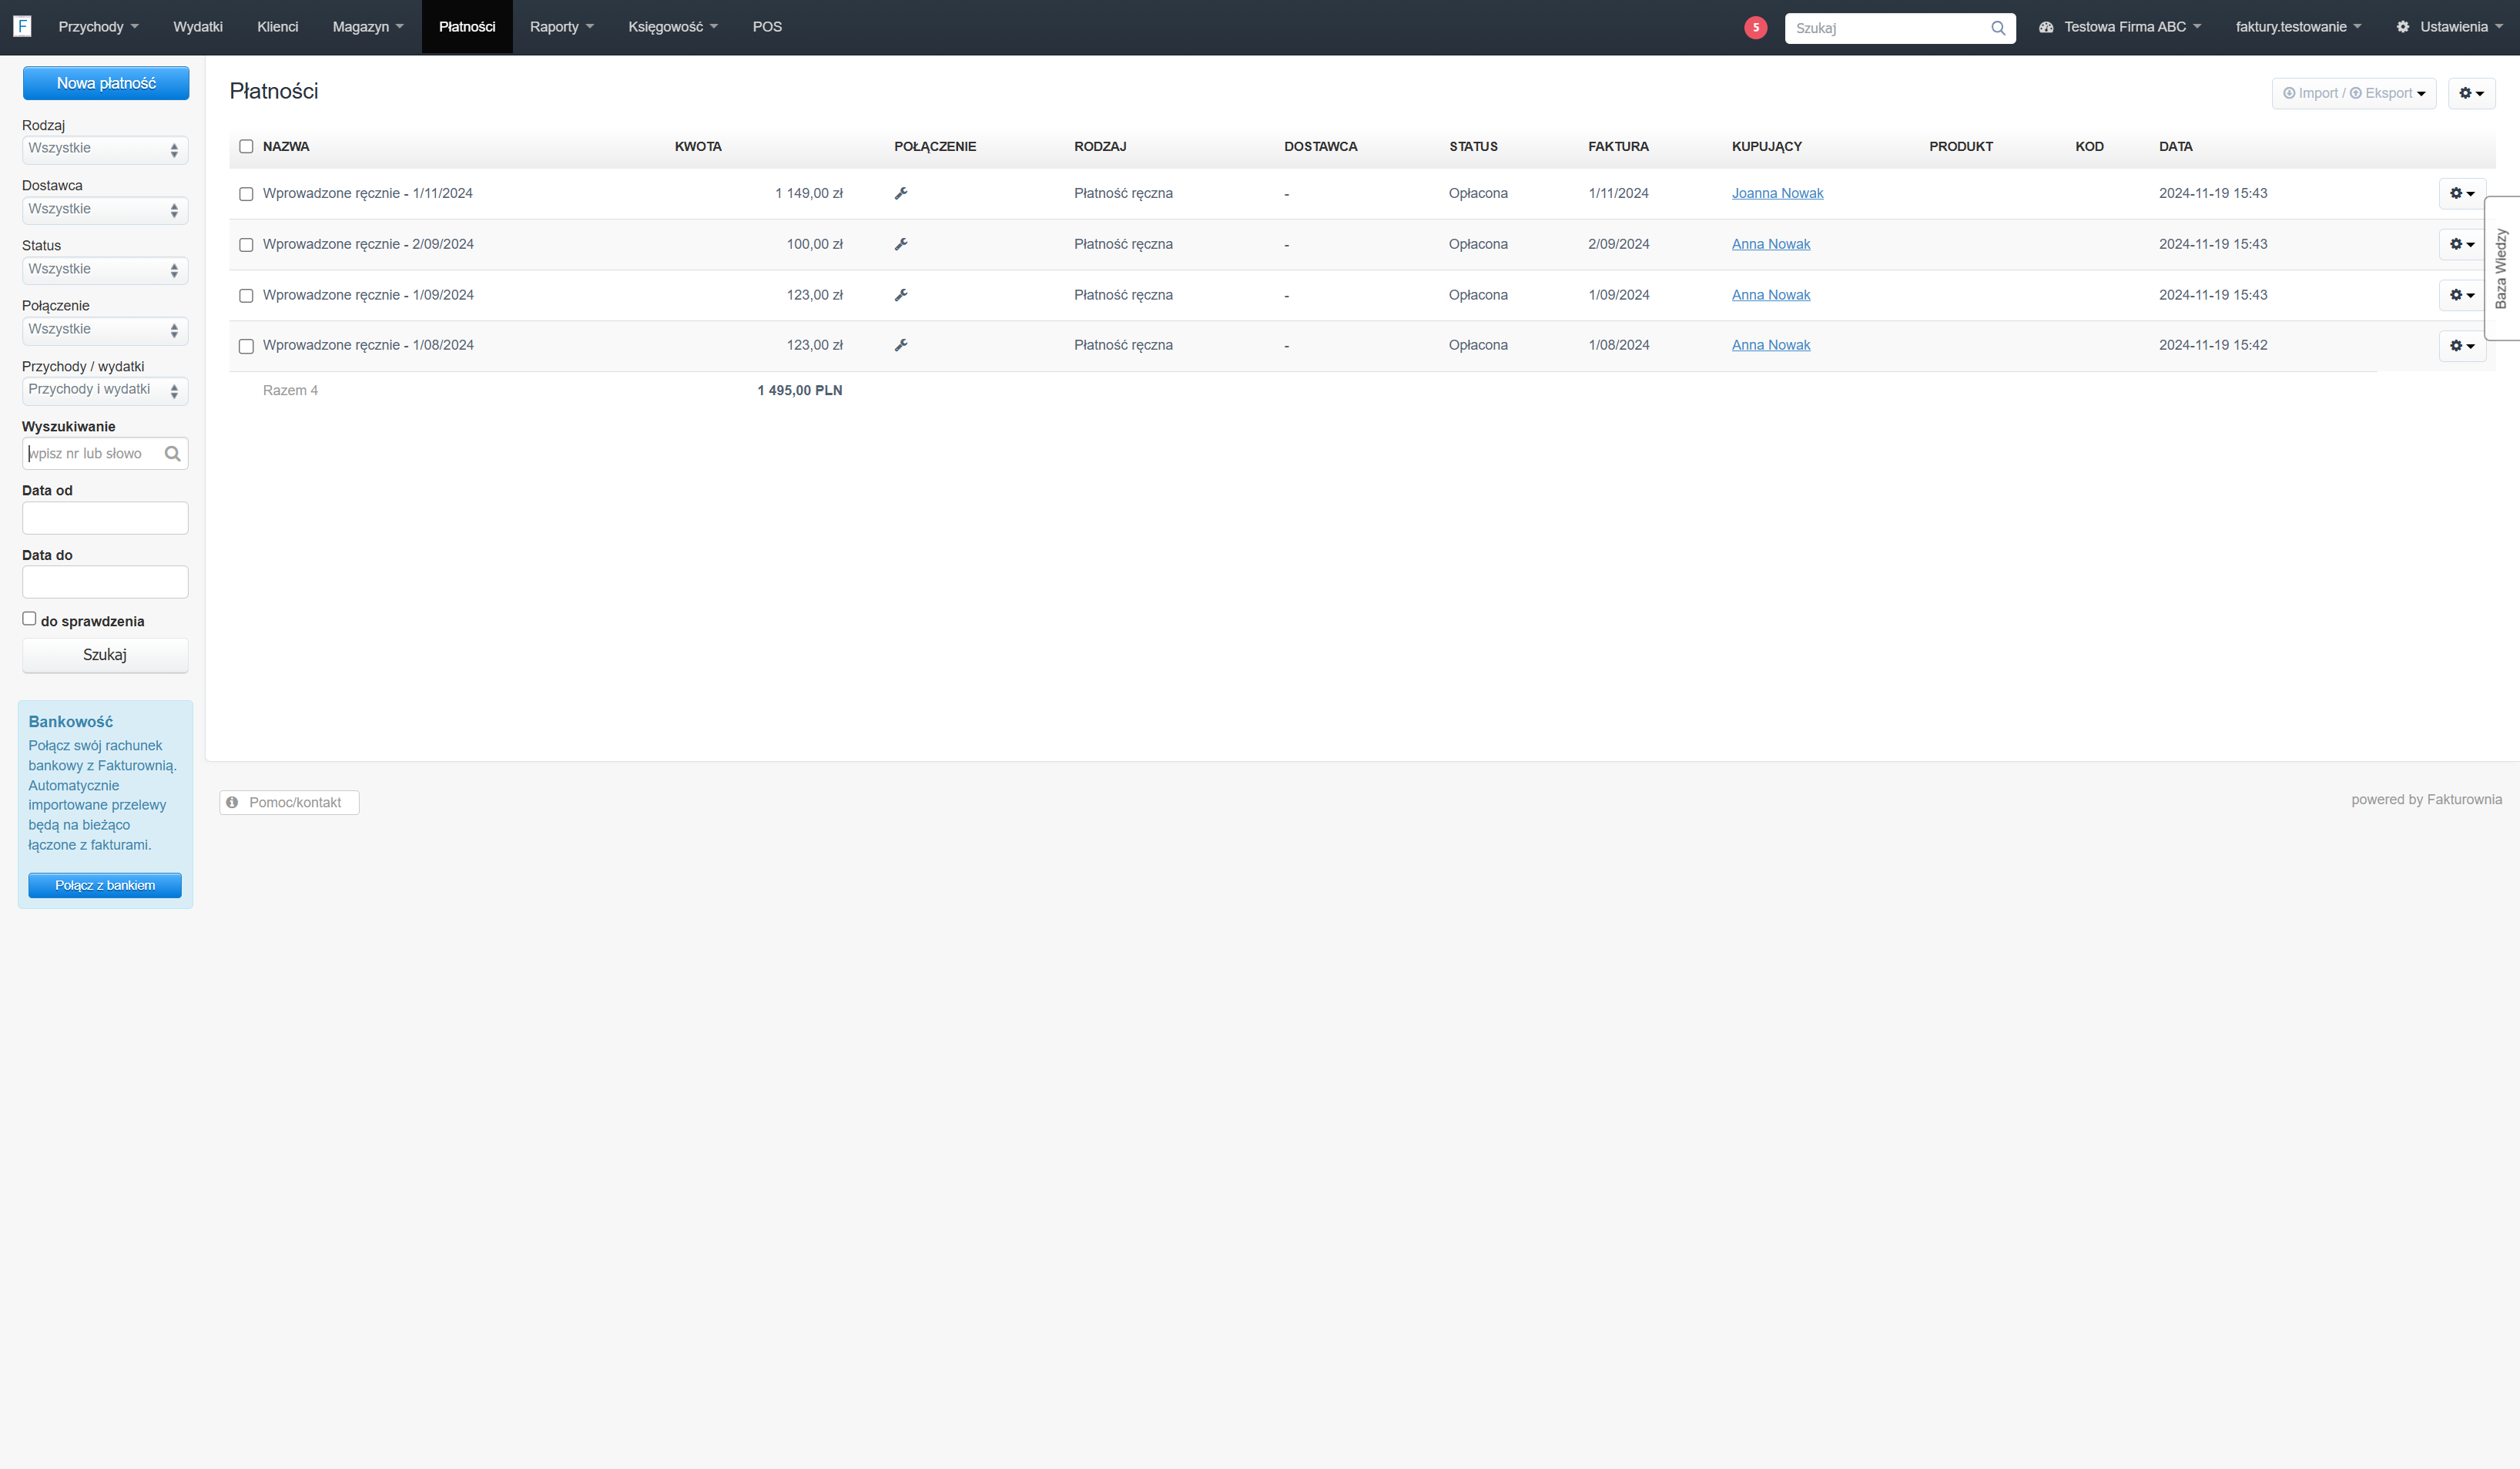
Task: Open the Połączenie filter dropdown
Action: [105, 330]
